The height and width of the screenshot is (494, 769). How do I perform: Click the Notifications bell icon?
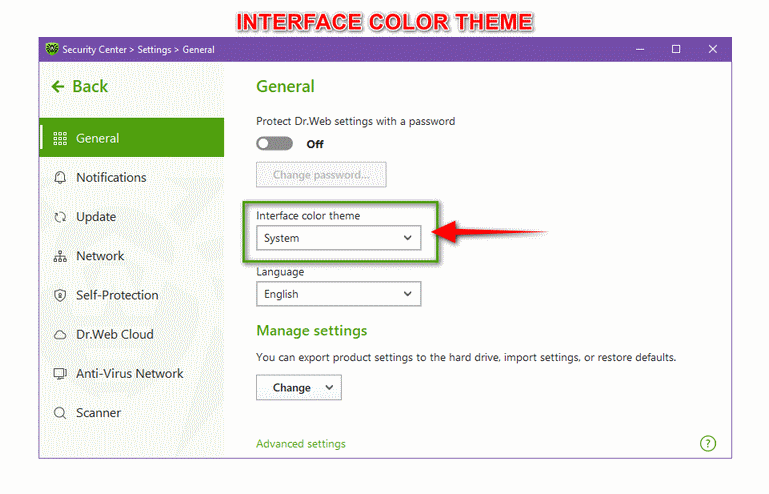(60, 178)
